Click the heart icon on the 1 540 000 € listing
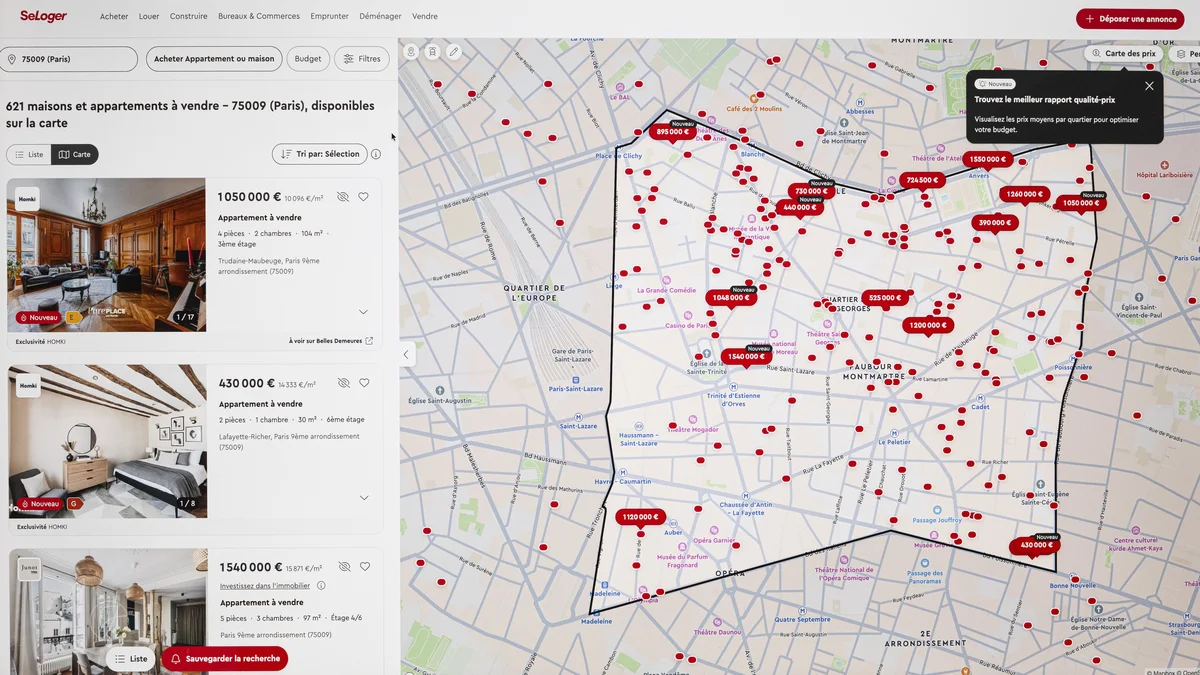Viewport: 1200px width, 675px height. pos(364,566)
